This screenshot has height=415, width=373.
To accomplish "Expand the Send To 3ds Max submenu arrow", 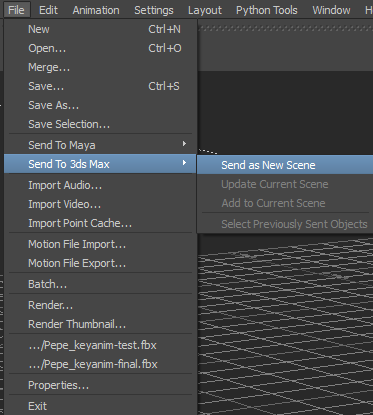I will pos(184,163).
